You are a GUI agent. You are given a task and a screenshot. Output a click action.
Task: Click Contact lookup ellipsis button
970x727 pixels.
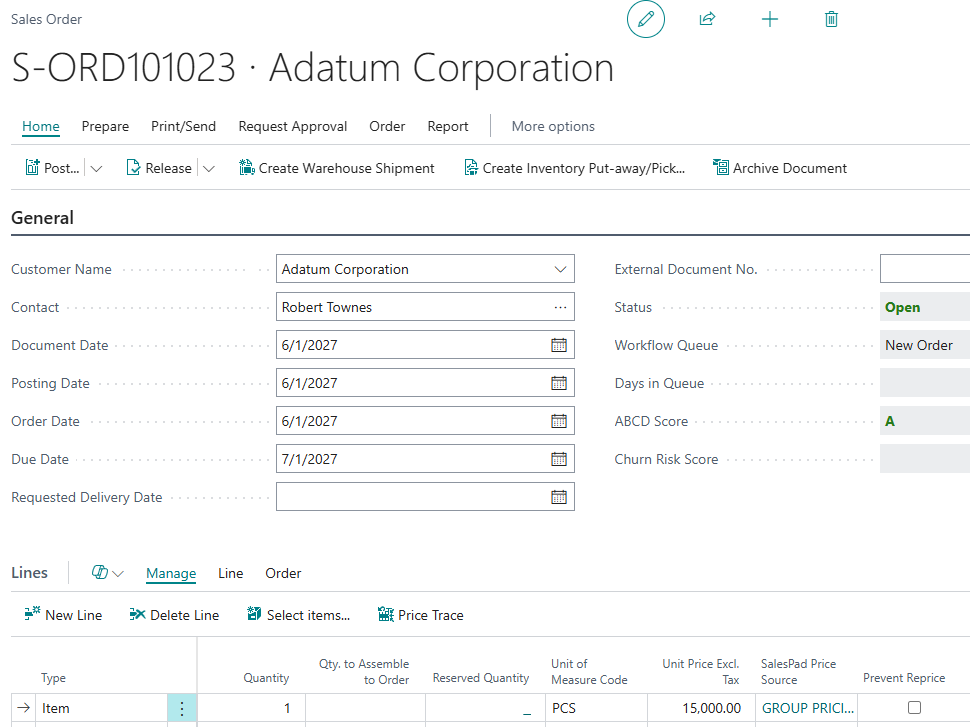coord(560,308)
